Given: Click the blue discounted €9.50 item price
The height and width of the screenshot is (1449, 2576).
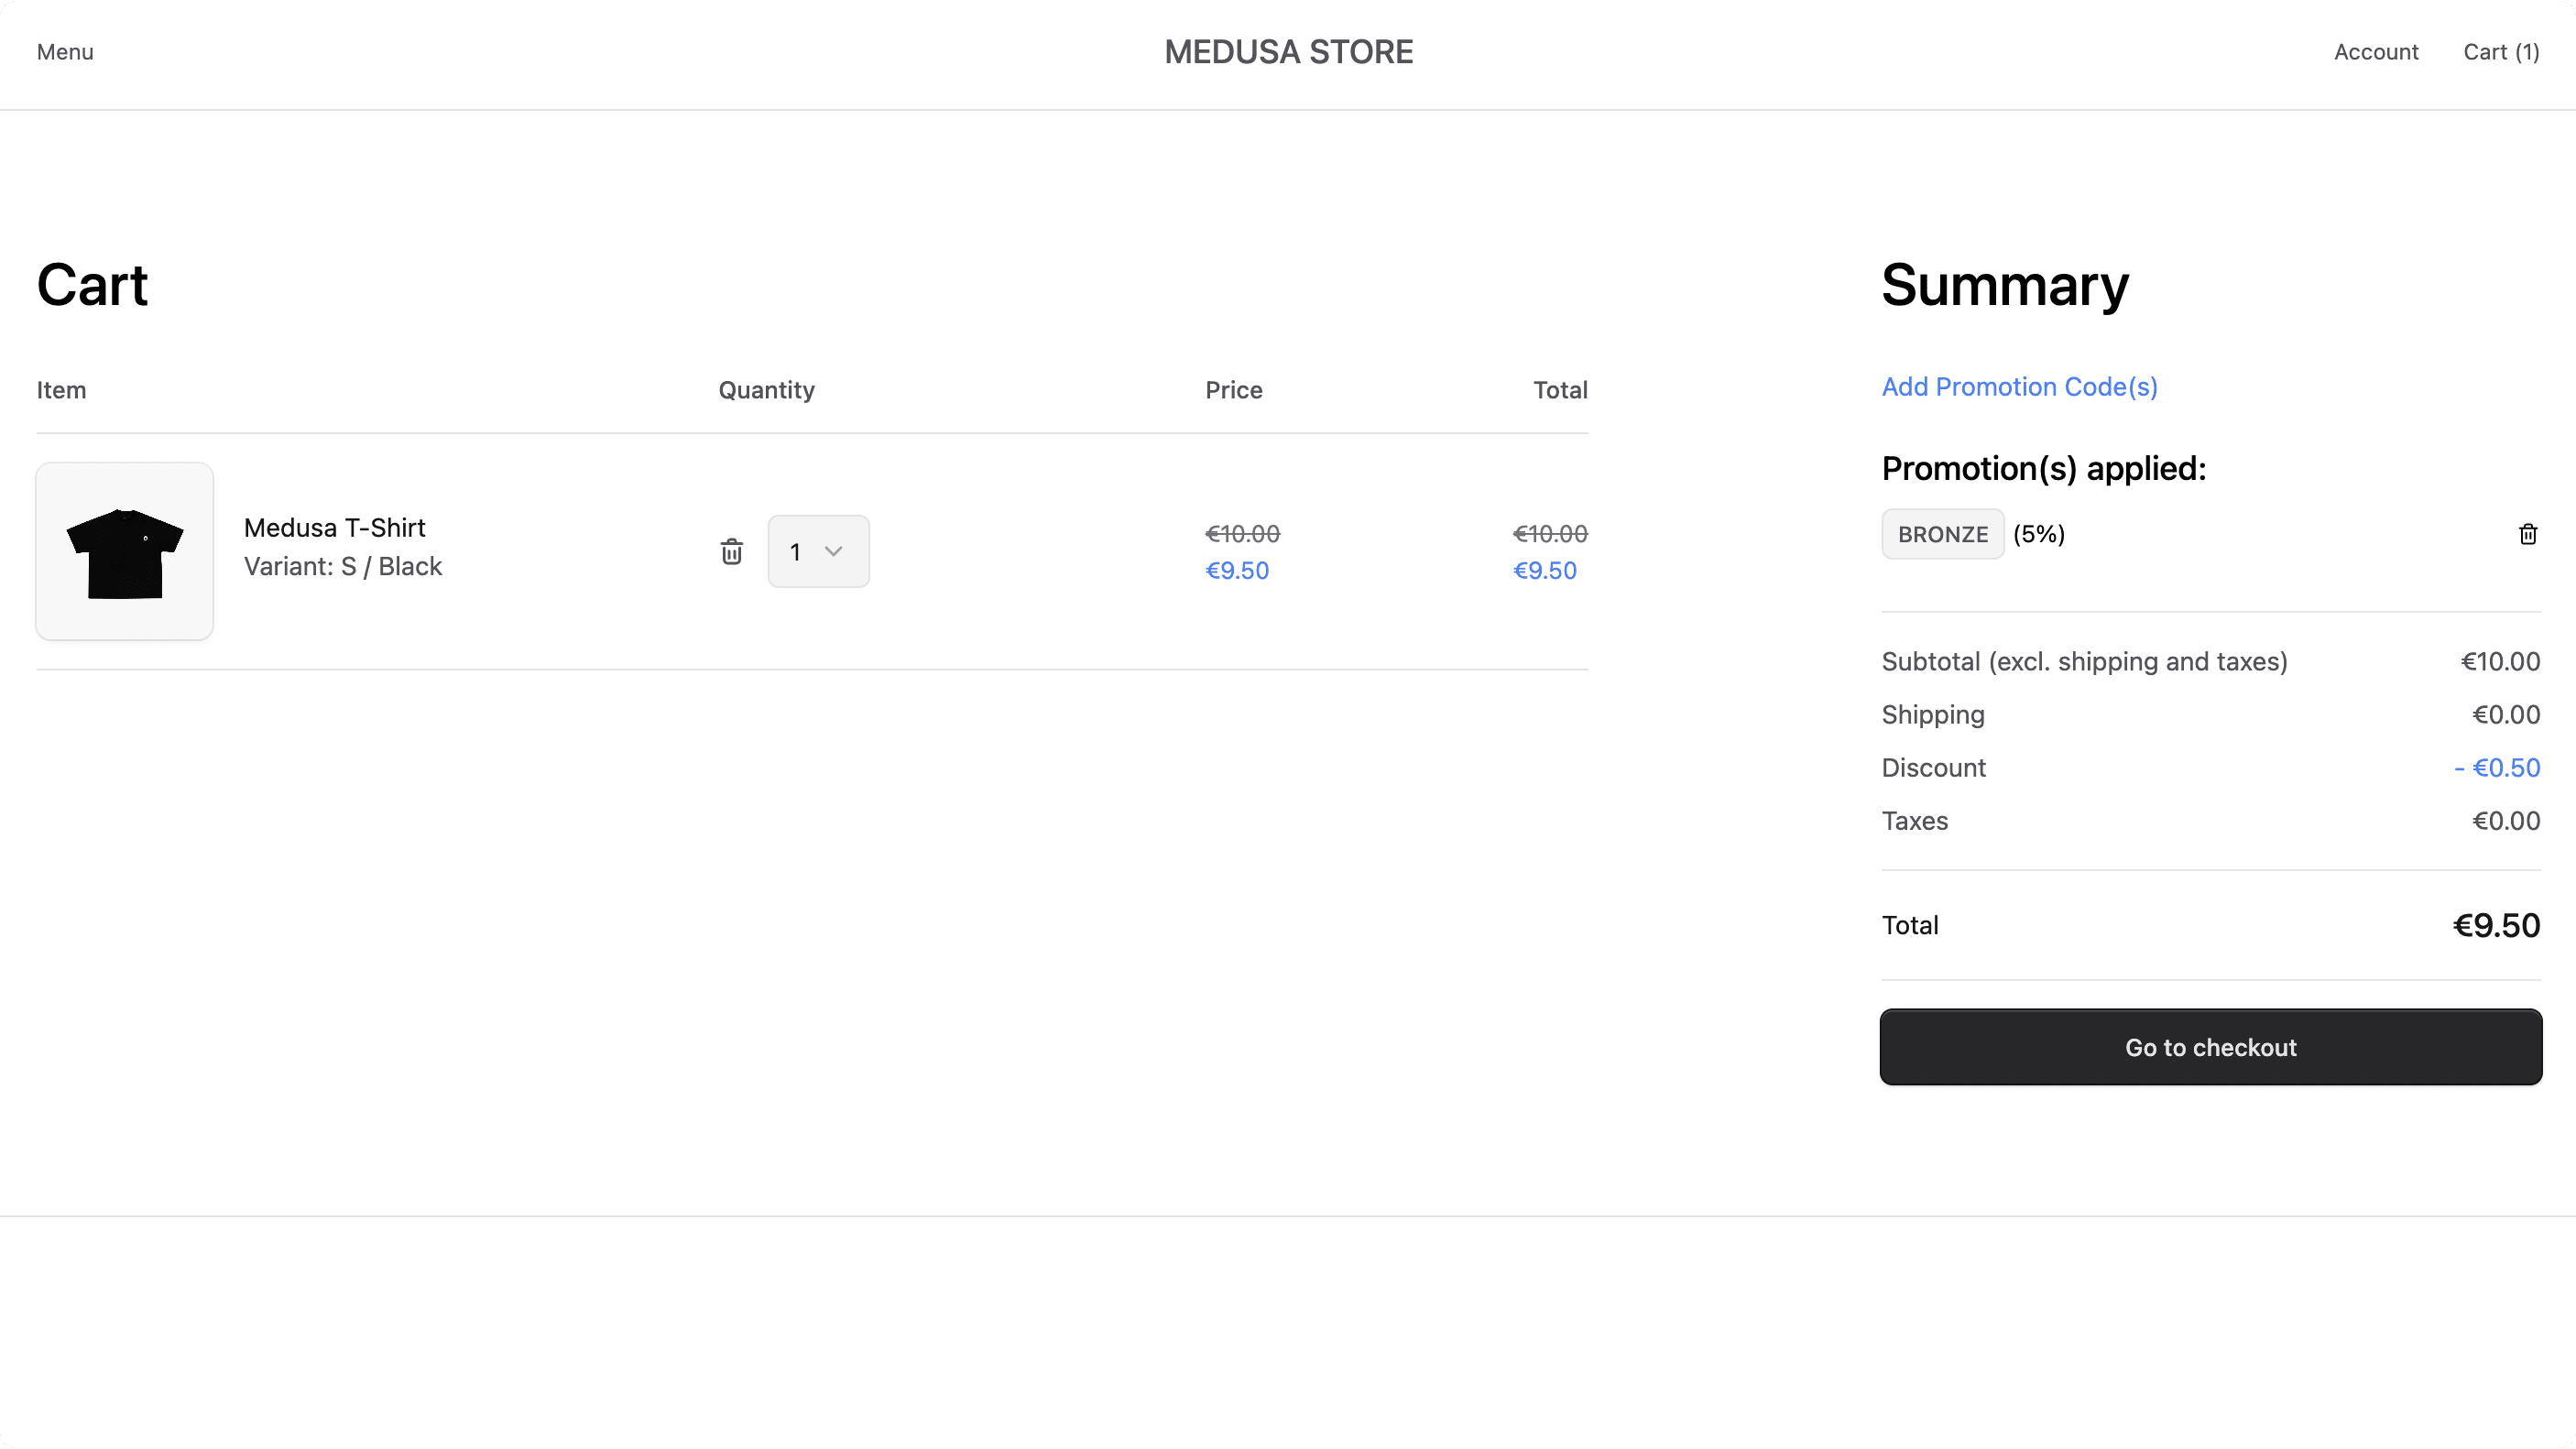Looking at the screenshot, I should pyautogui.click(x=1236, y=571).
